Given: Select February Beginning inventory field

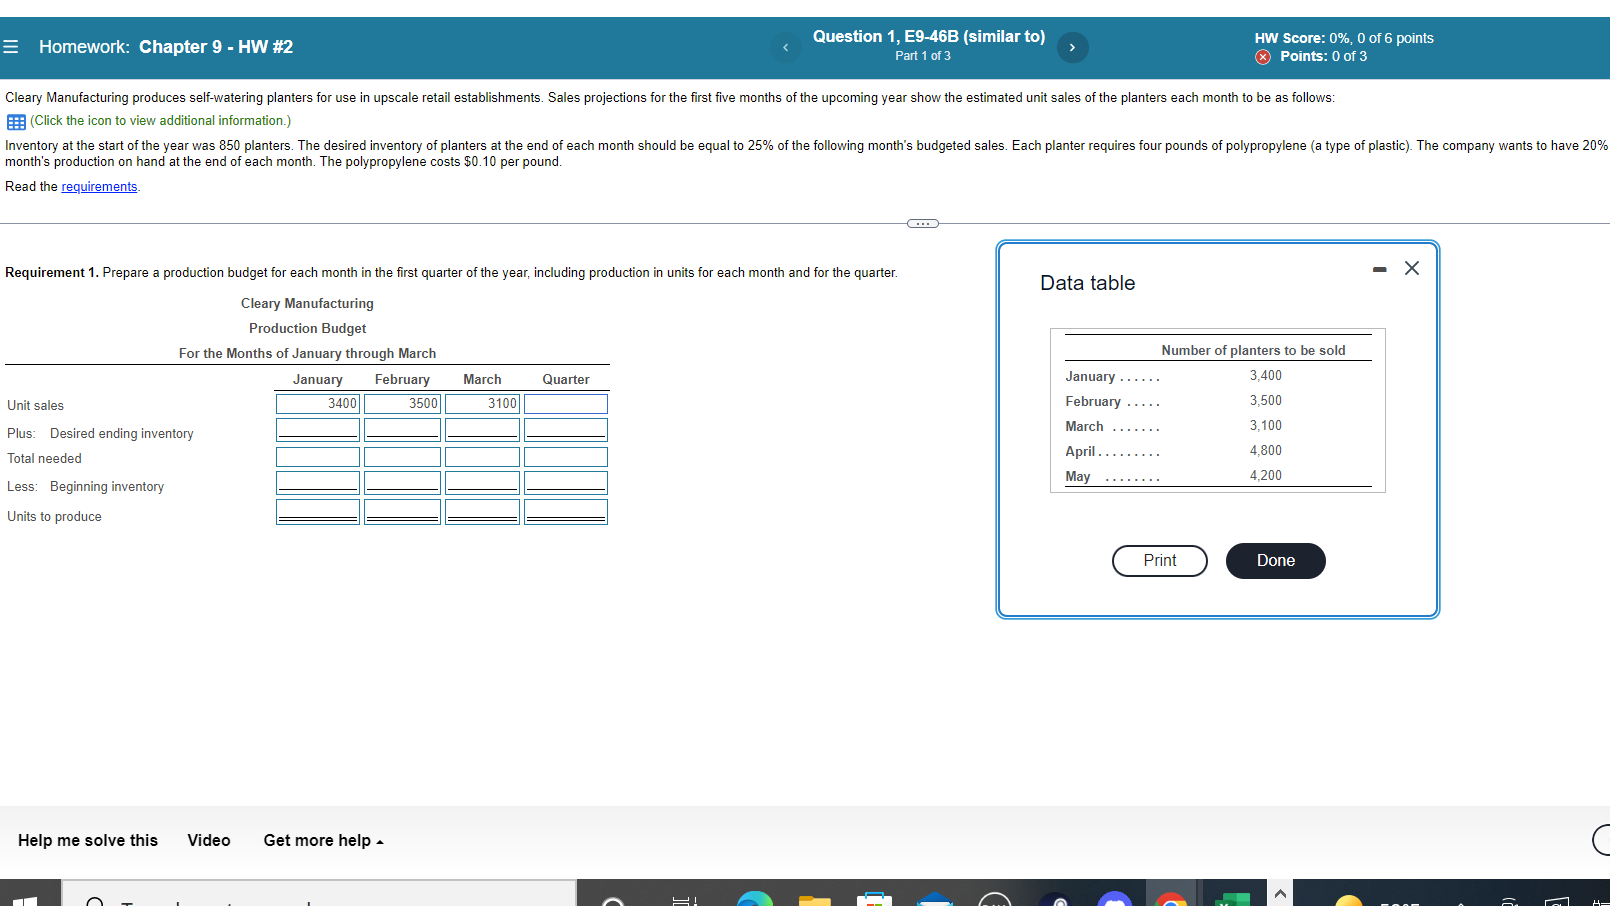Looking at the screenshot, I should [x=402, y=483].
